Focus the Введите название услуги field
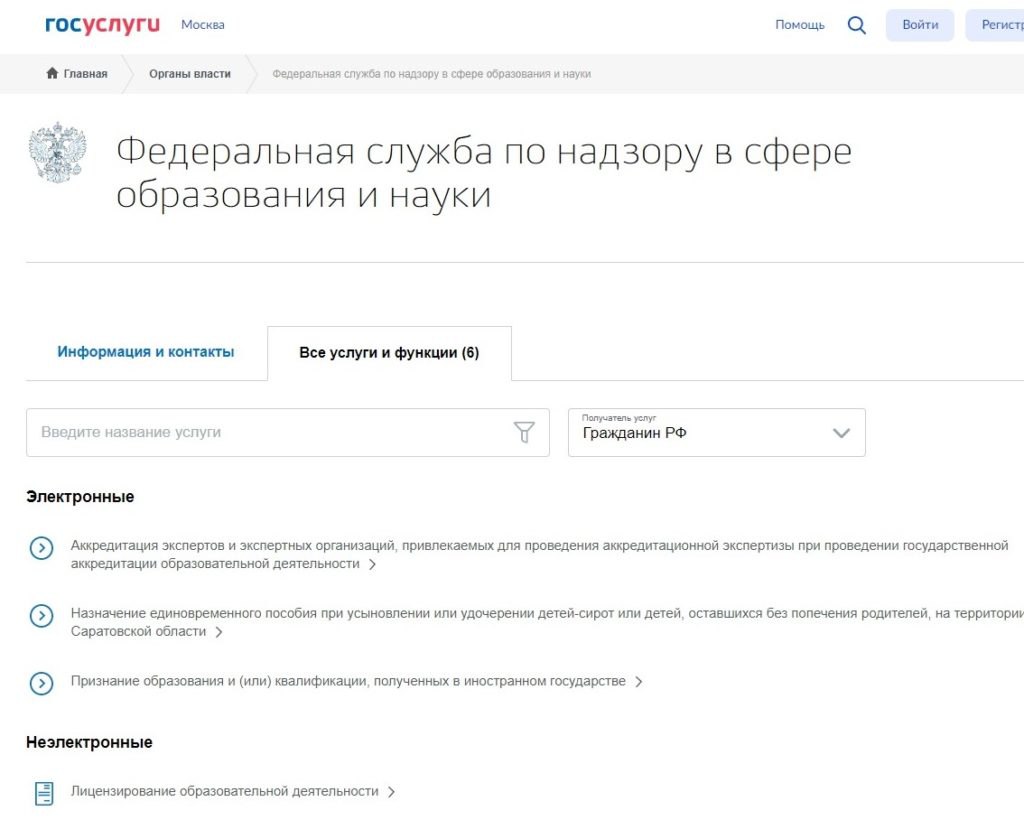 (x=270, y=432)
